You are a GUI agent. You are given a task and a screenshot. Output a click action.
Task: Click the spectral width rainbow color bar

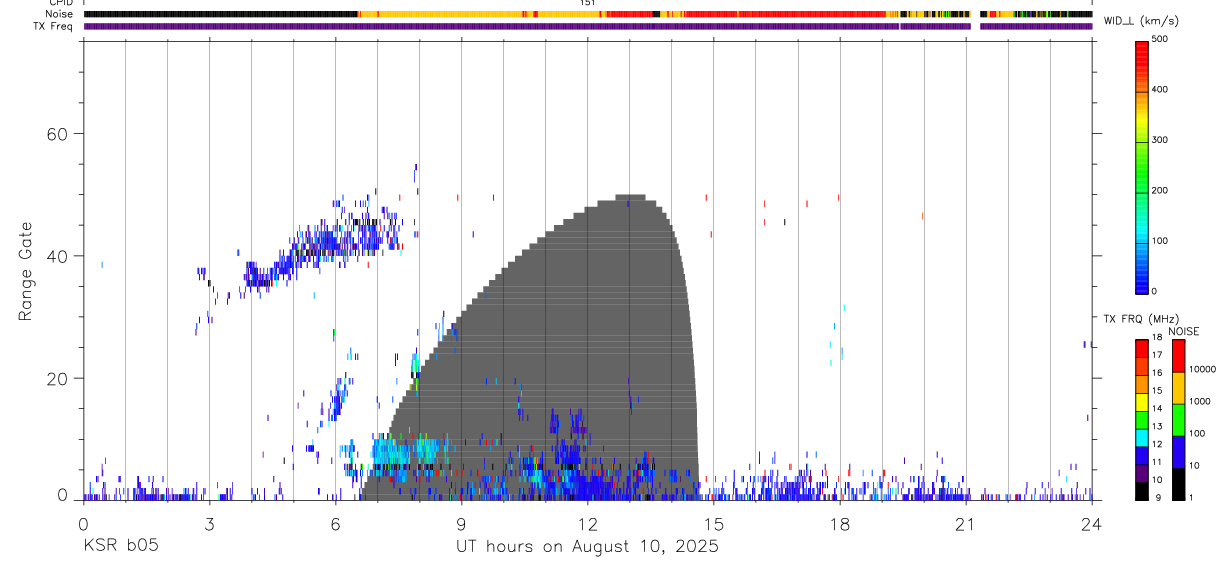(x=1142, y=166)
